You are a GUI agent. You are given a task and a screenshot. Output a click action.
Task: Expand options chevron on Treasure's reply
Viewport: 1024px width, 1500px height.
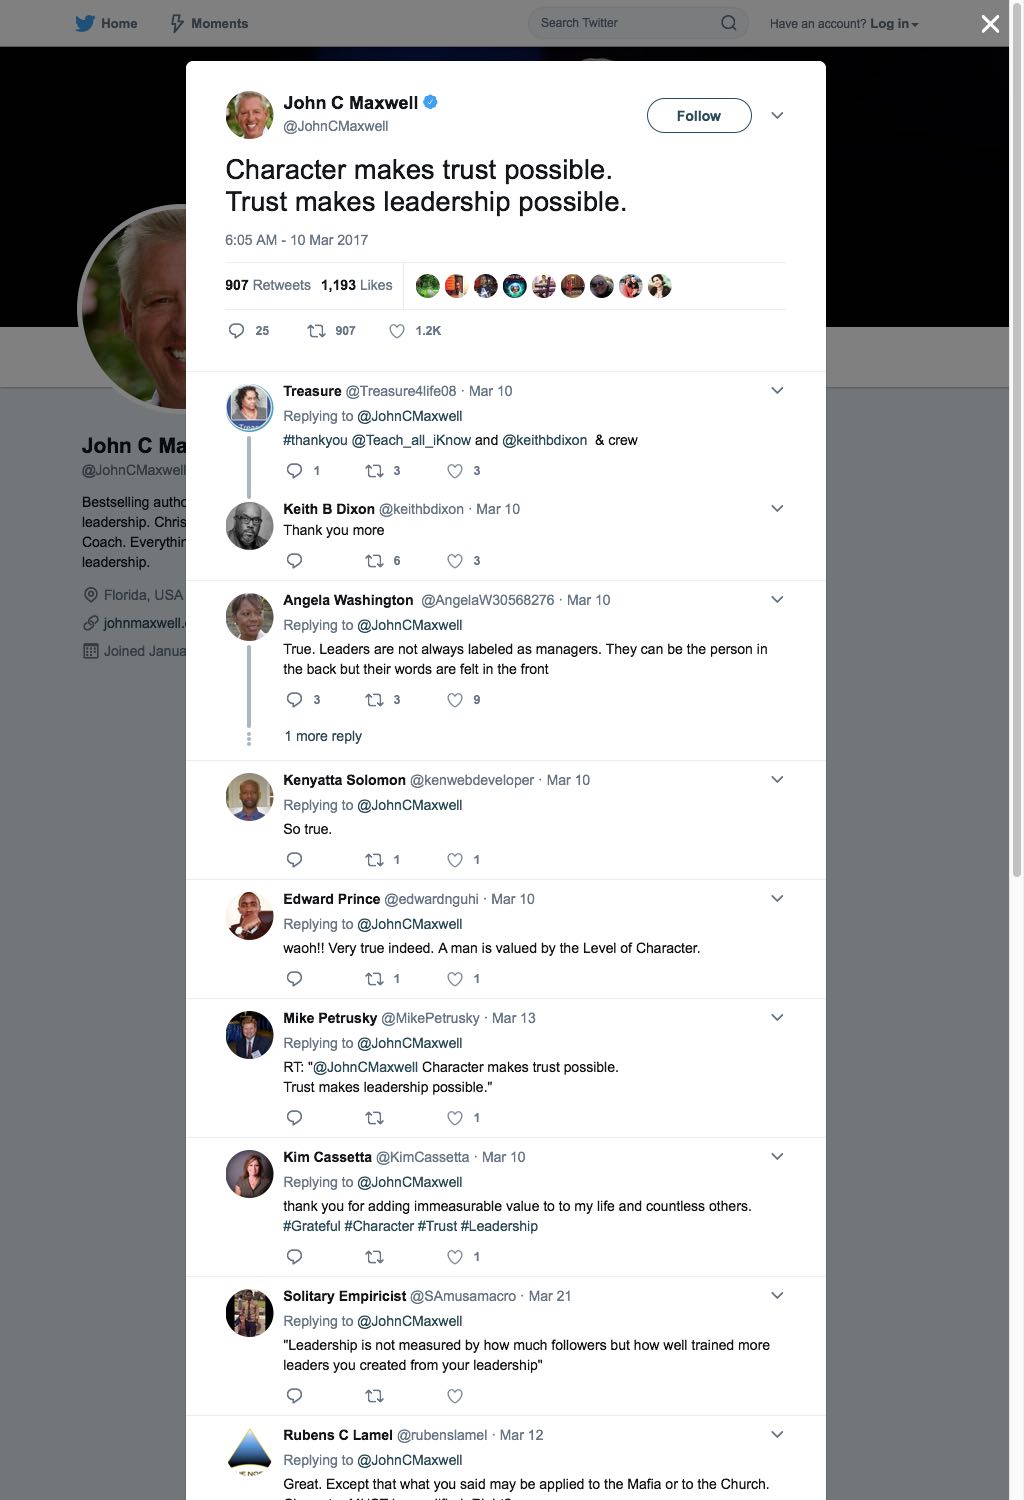(777, 391)
